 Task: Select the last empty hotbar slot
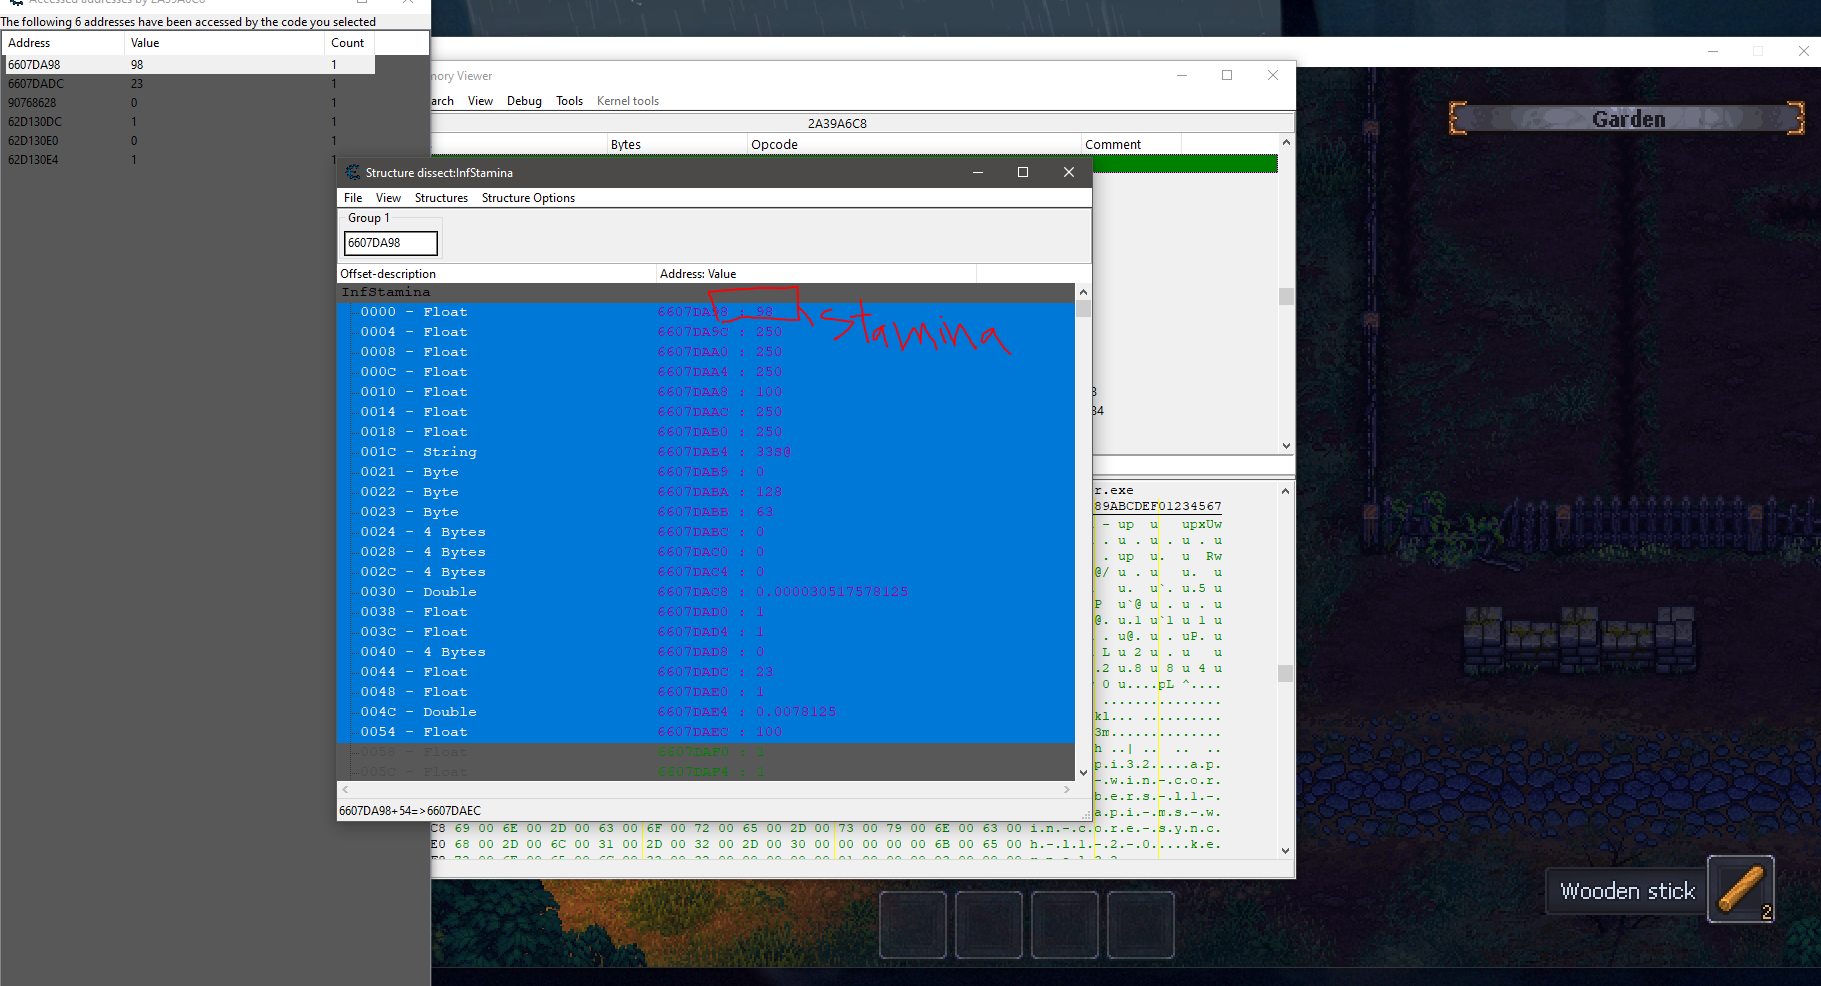click(1140, 925)
